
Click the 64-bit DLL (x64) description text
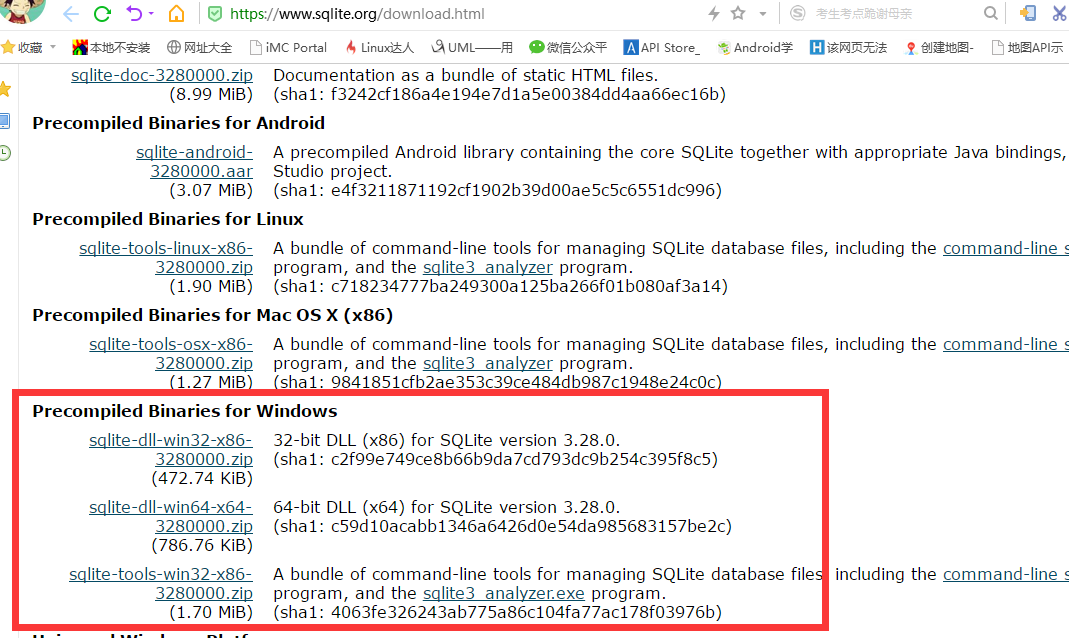coord(447,507)
